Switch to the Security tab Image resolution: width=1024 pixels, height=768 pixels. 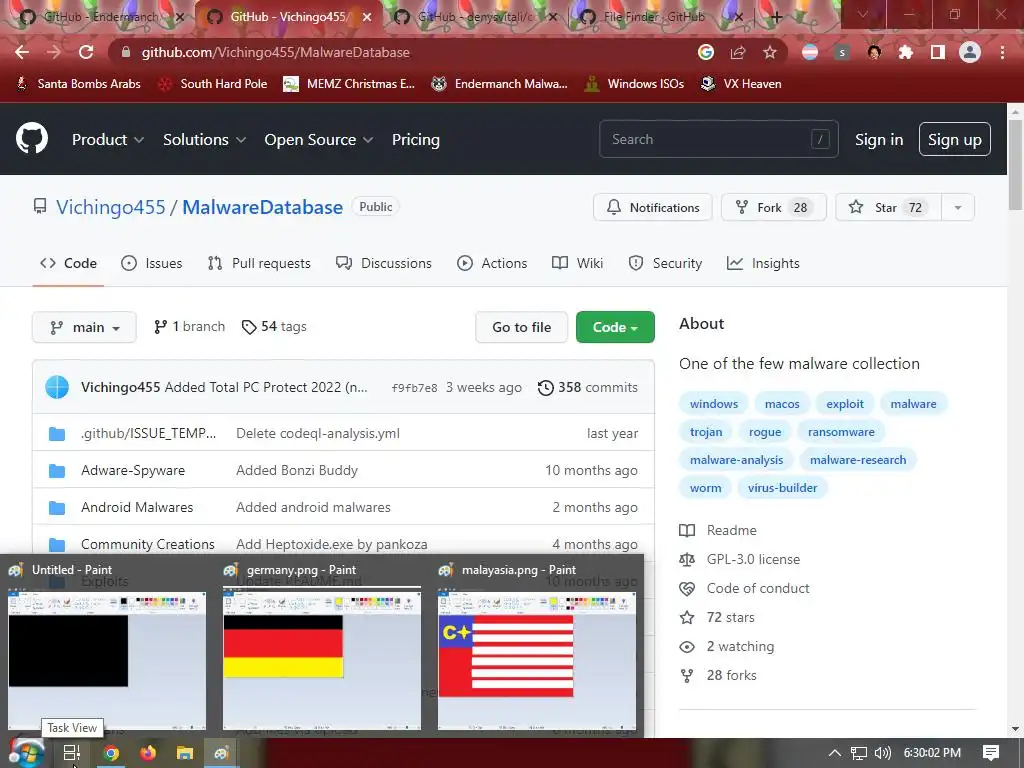coord(665,263)
